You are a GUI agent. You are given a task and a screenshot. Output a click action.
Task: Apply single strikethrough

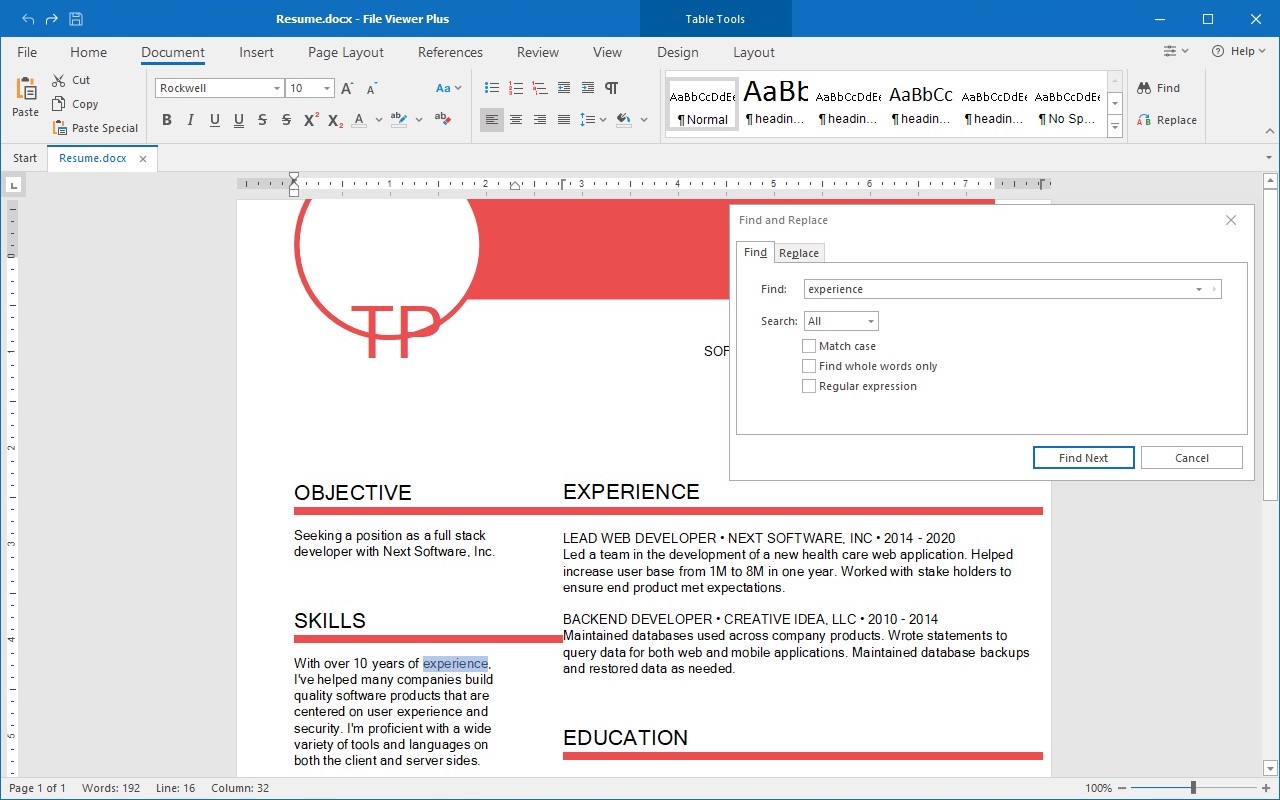pyautogui.click(x=263, y=120)
